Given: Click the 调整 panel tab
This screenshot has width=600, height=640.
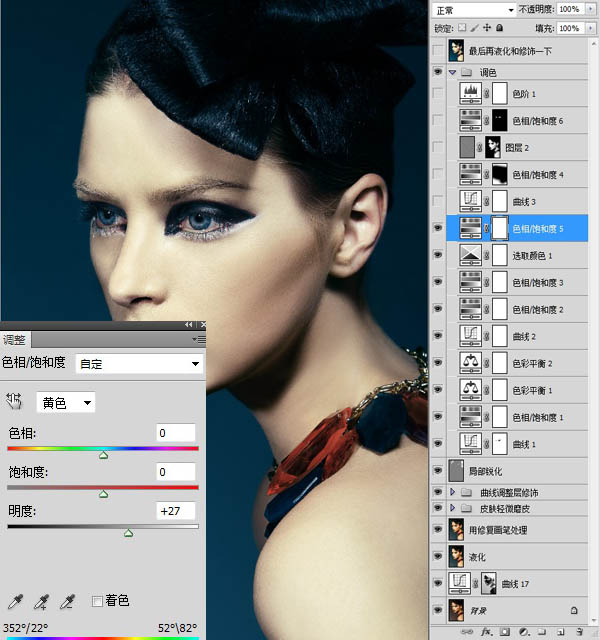Looking at the screenshot, I should tap(14, 340).
